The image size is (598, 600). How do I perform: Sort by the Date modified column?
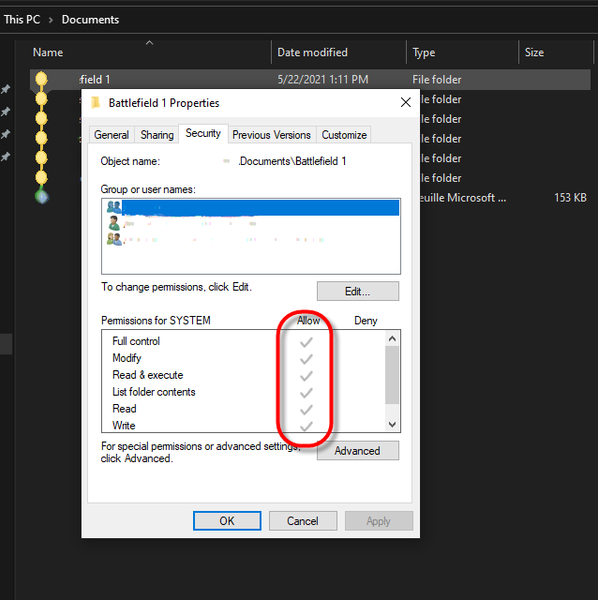[x=339, y=52]
